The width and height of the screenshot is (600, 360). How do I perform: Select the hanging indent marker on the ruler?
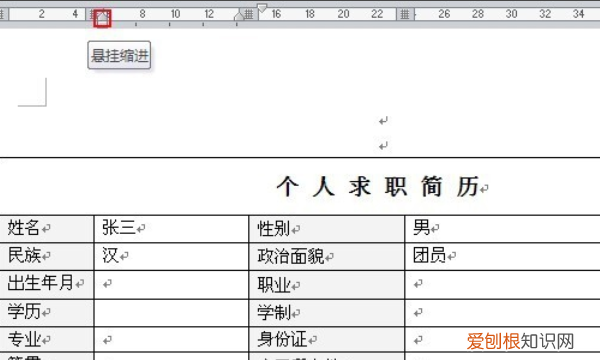pos(102,18)
